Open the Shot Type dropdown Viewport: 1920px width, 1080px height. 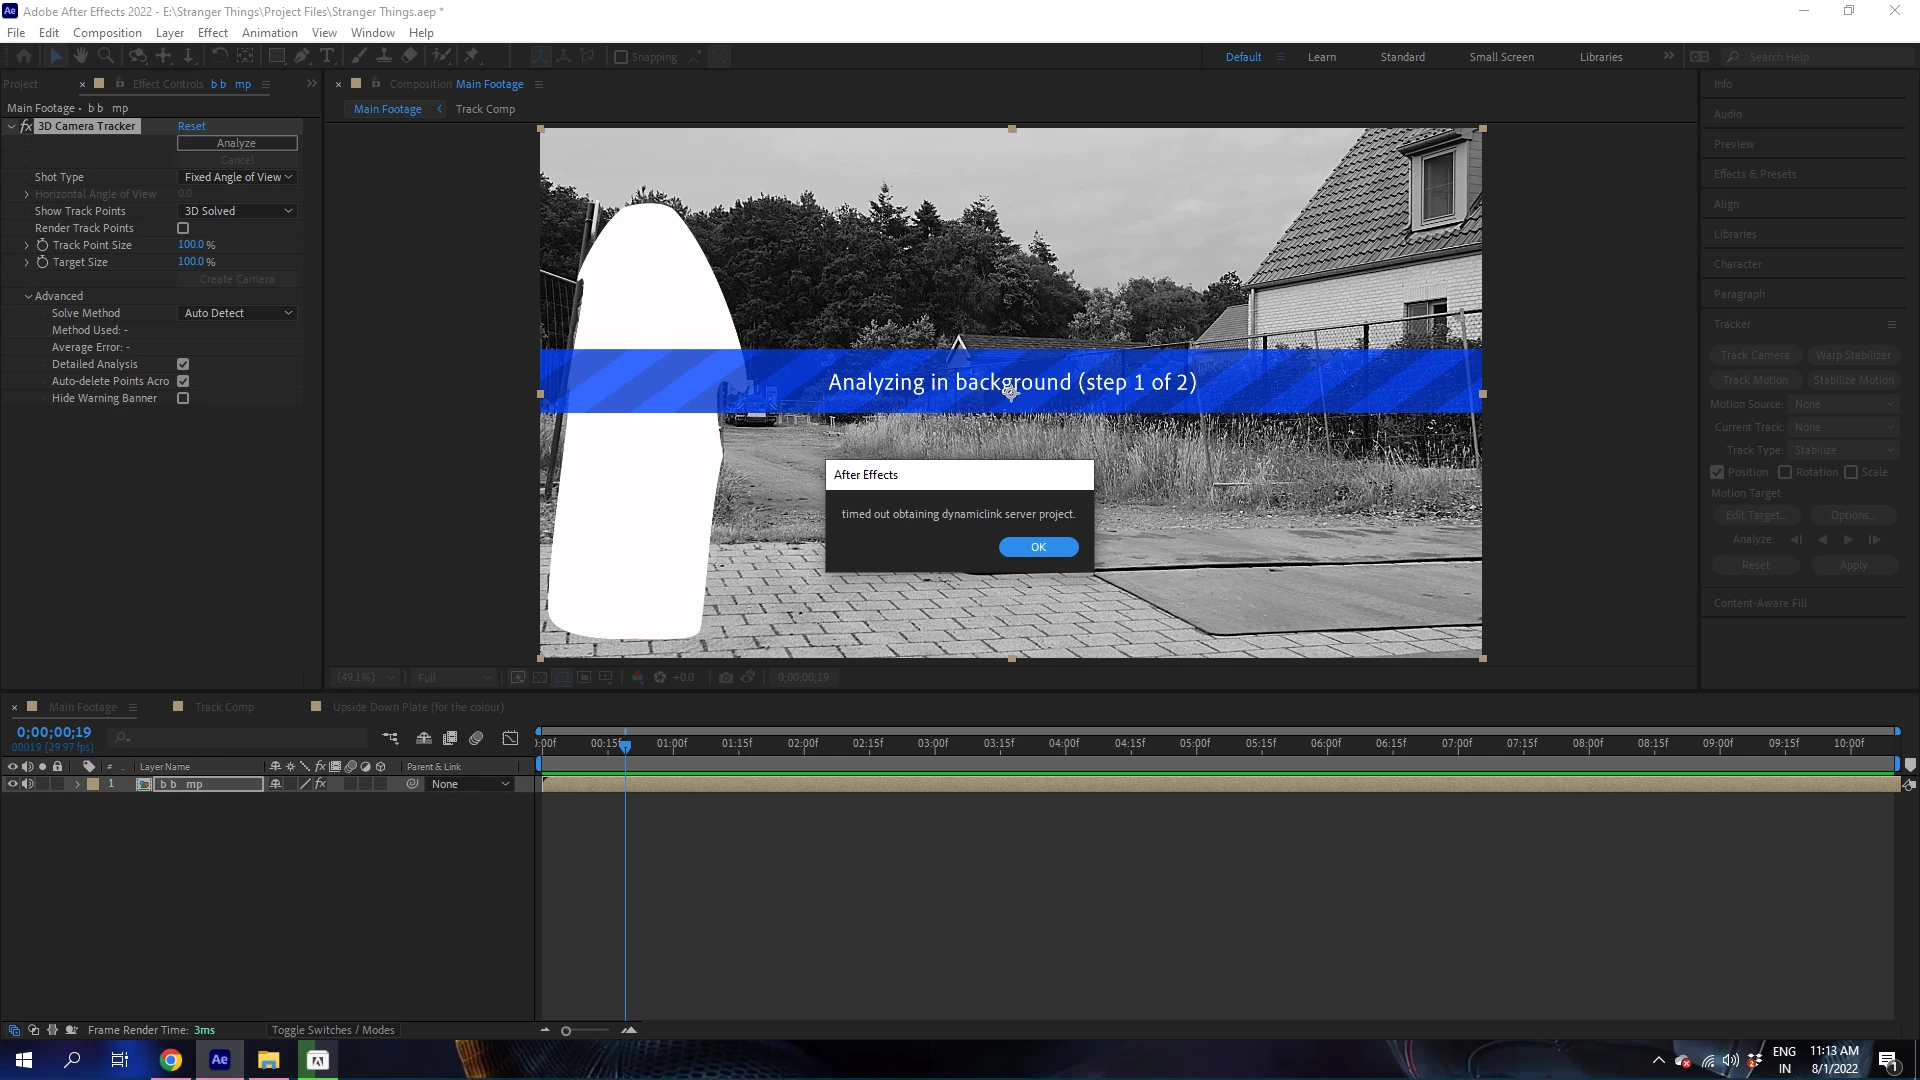tap(238, 177)
